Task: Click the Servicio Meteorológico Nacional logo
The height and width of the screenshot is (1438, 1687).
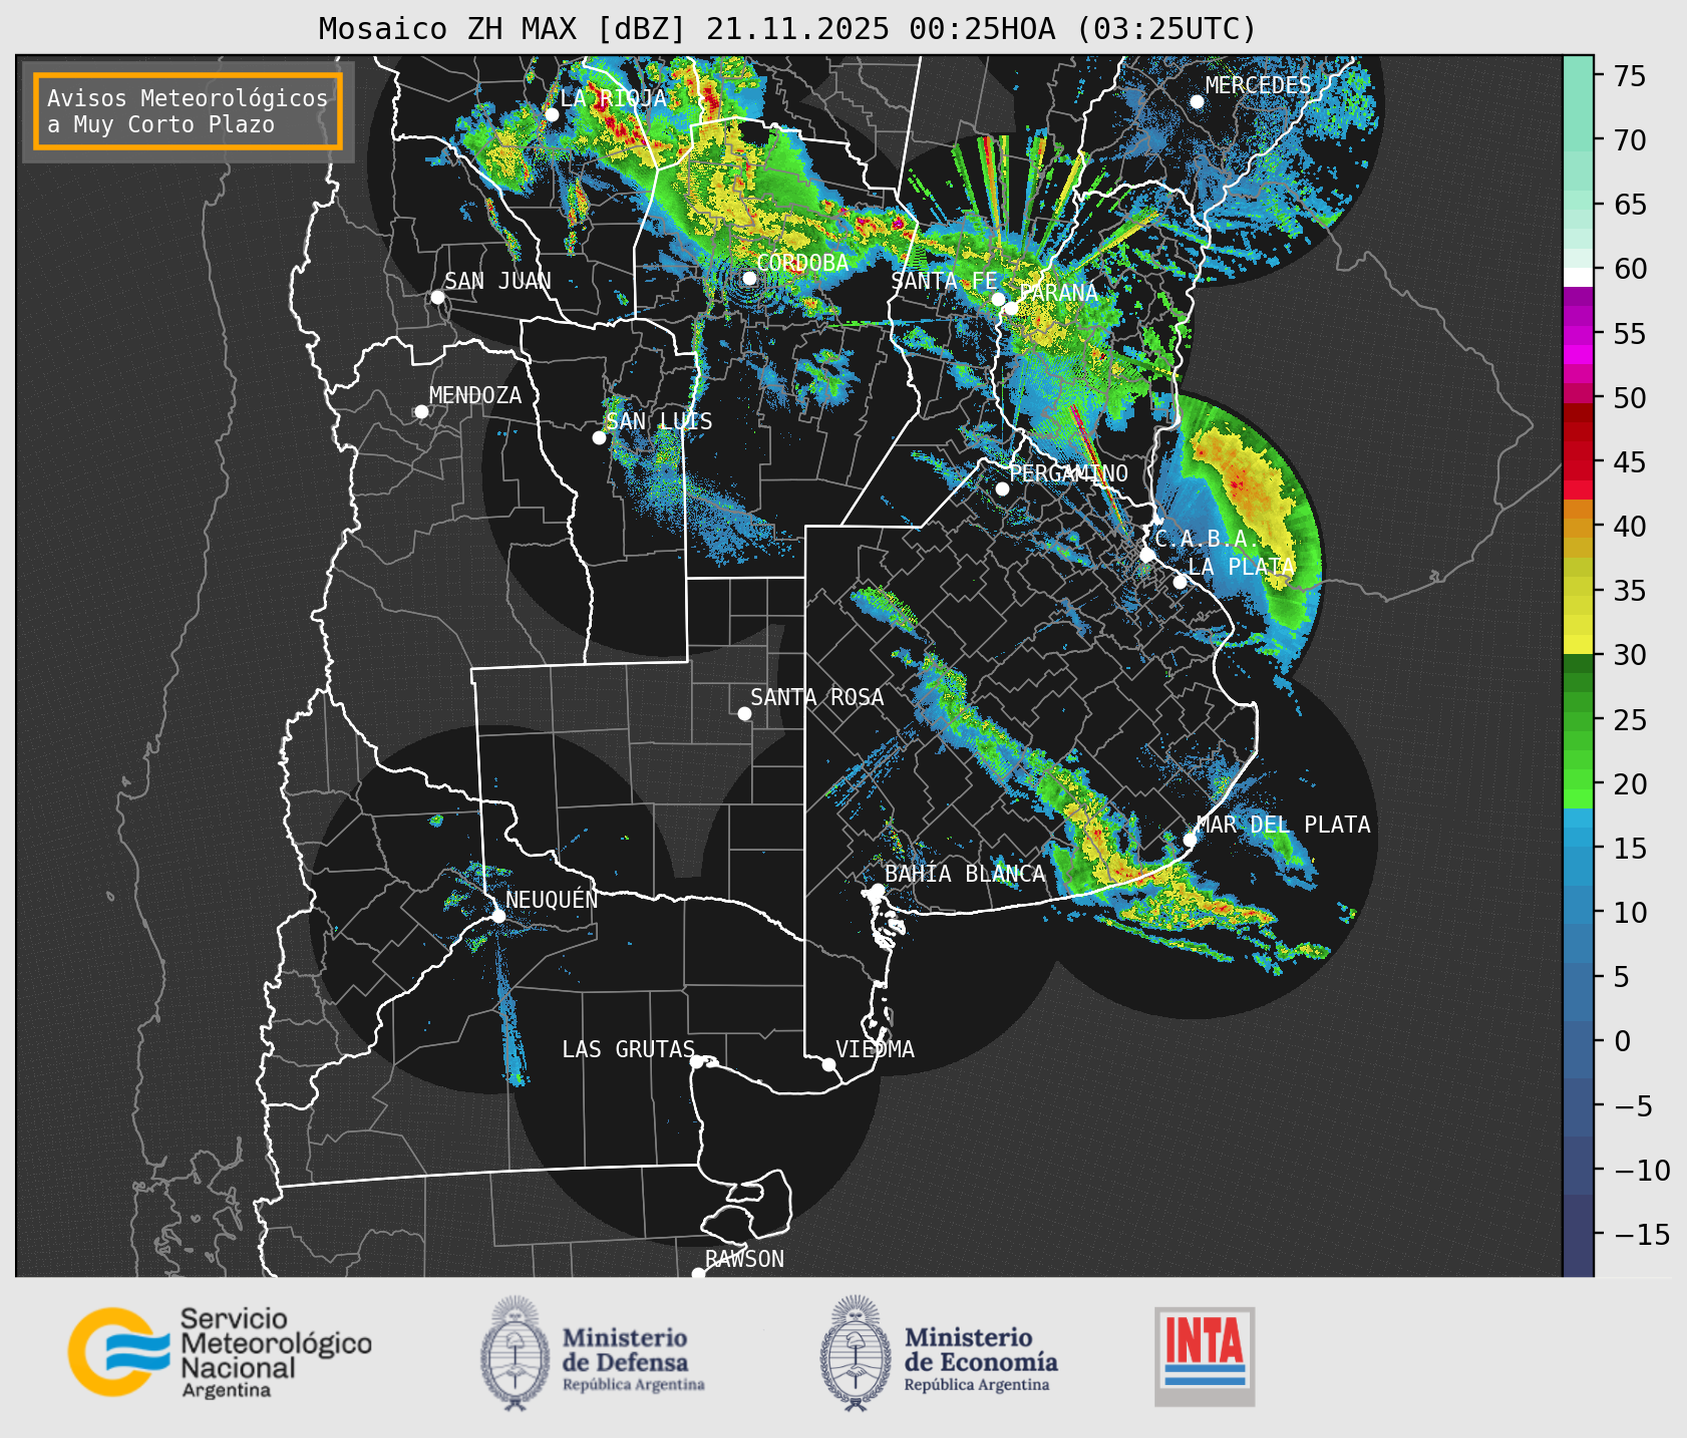Action: (x=220, y=1352)
